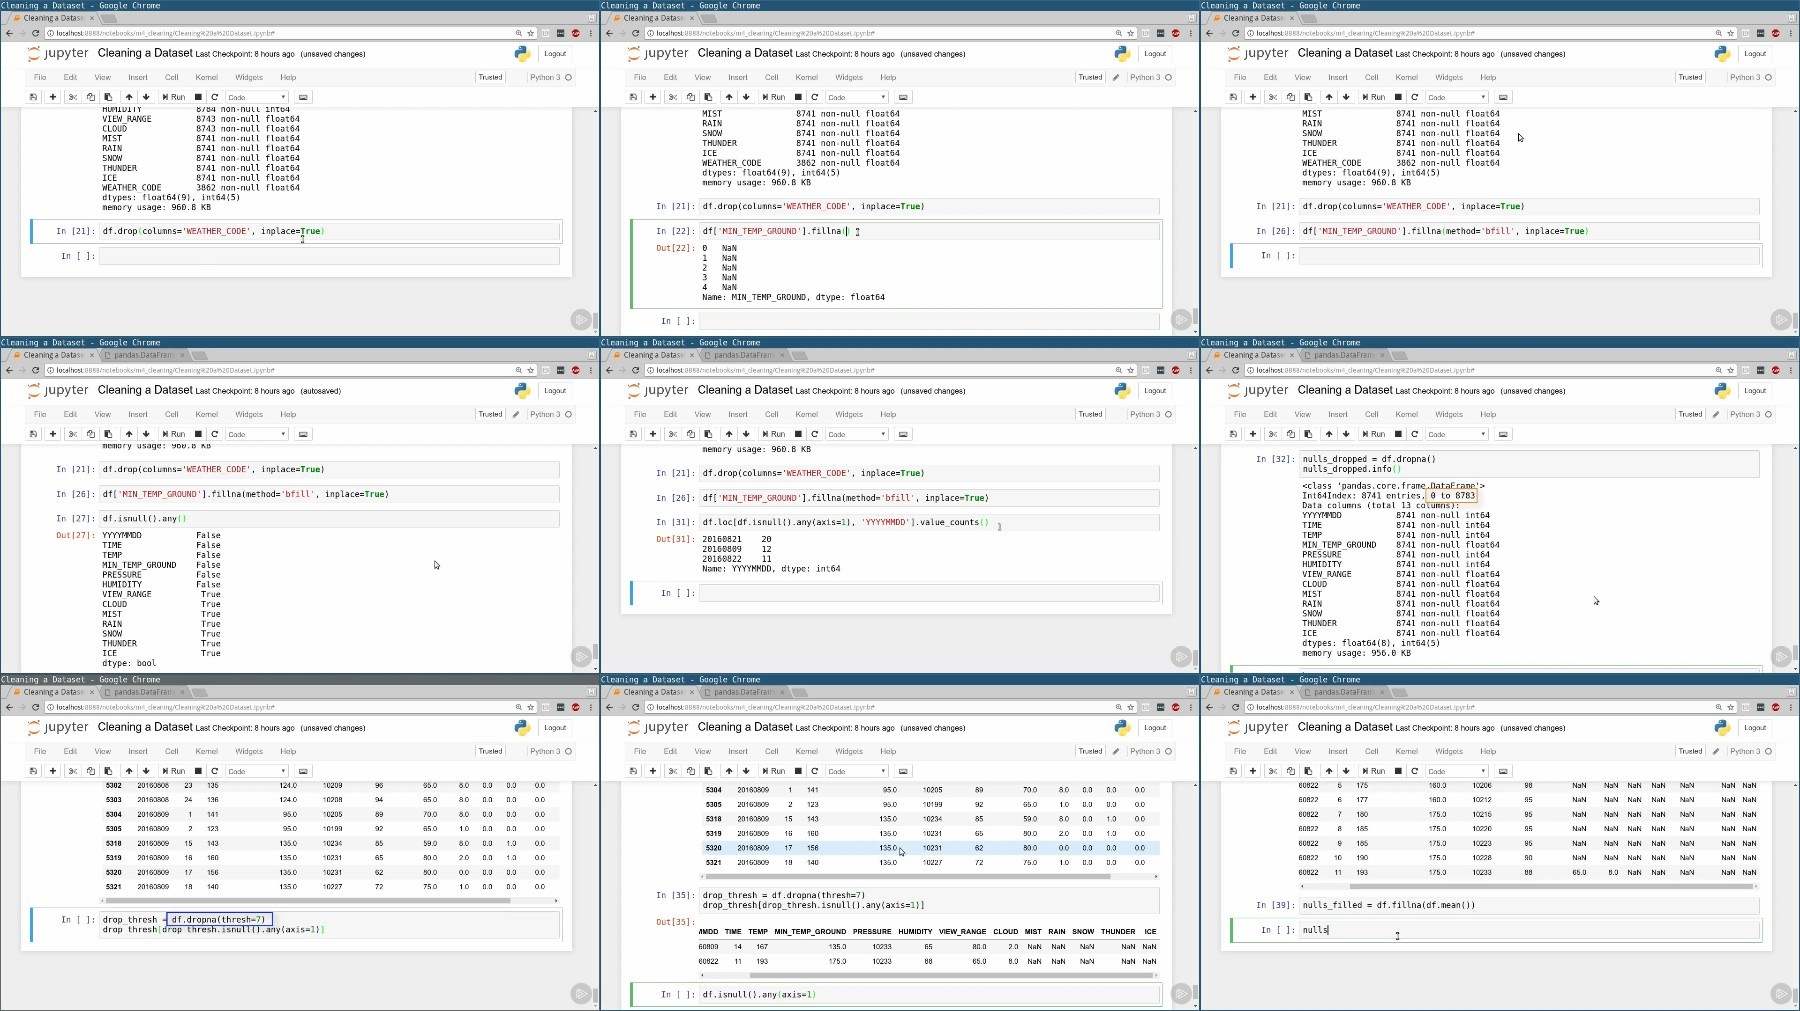
Task: Open the Help menu in the In [35] drop_thresh notebook
Action: point(888,751)
